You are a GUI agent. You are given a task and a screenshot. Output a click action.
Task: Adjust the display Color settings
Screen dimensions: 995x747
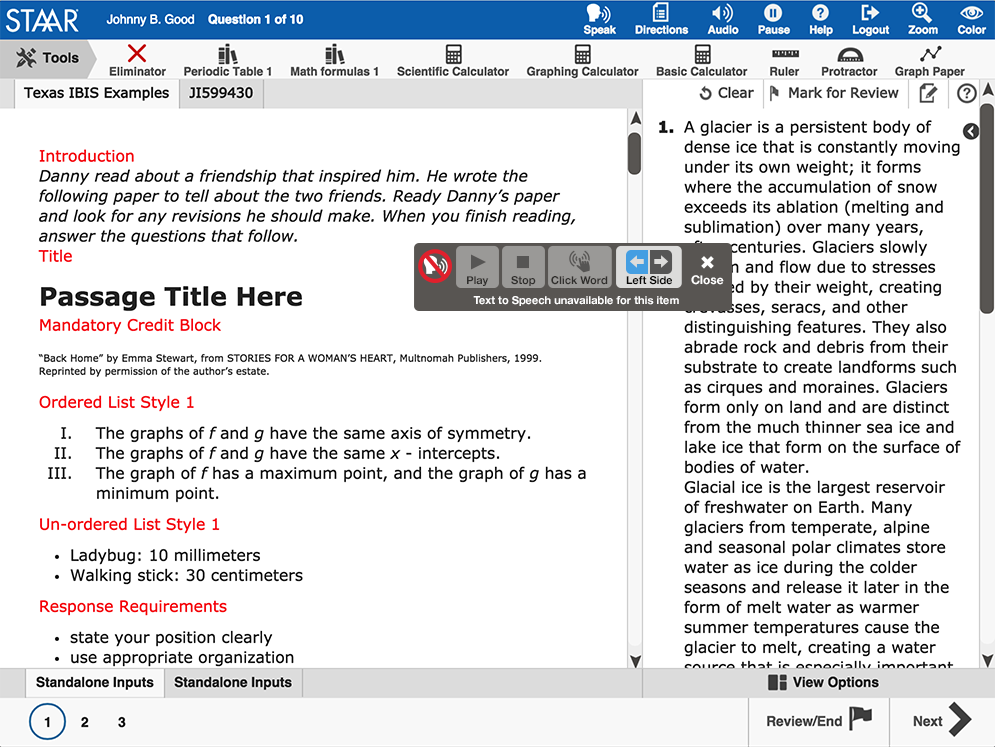click(x=971, y=18)
